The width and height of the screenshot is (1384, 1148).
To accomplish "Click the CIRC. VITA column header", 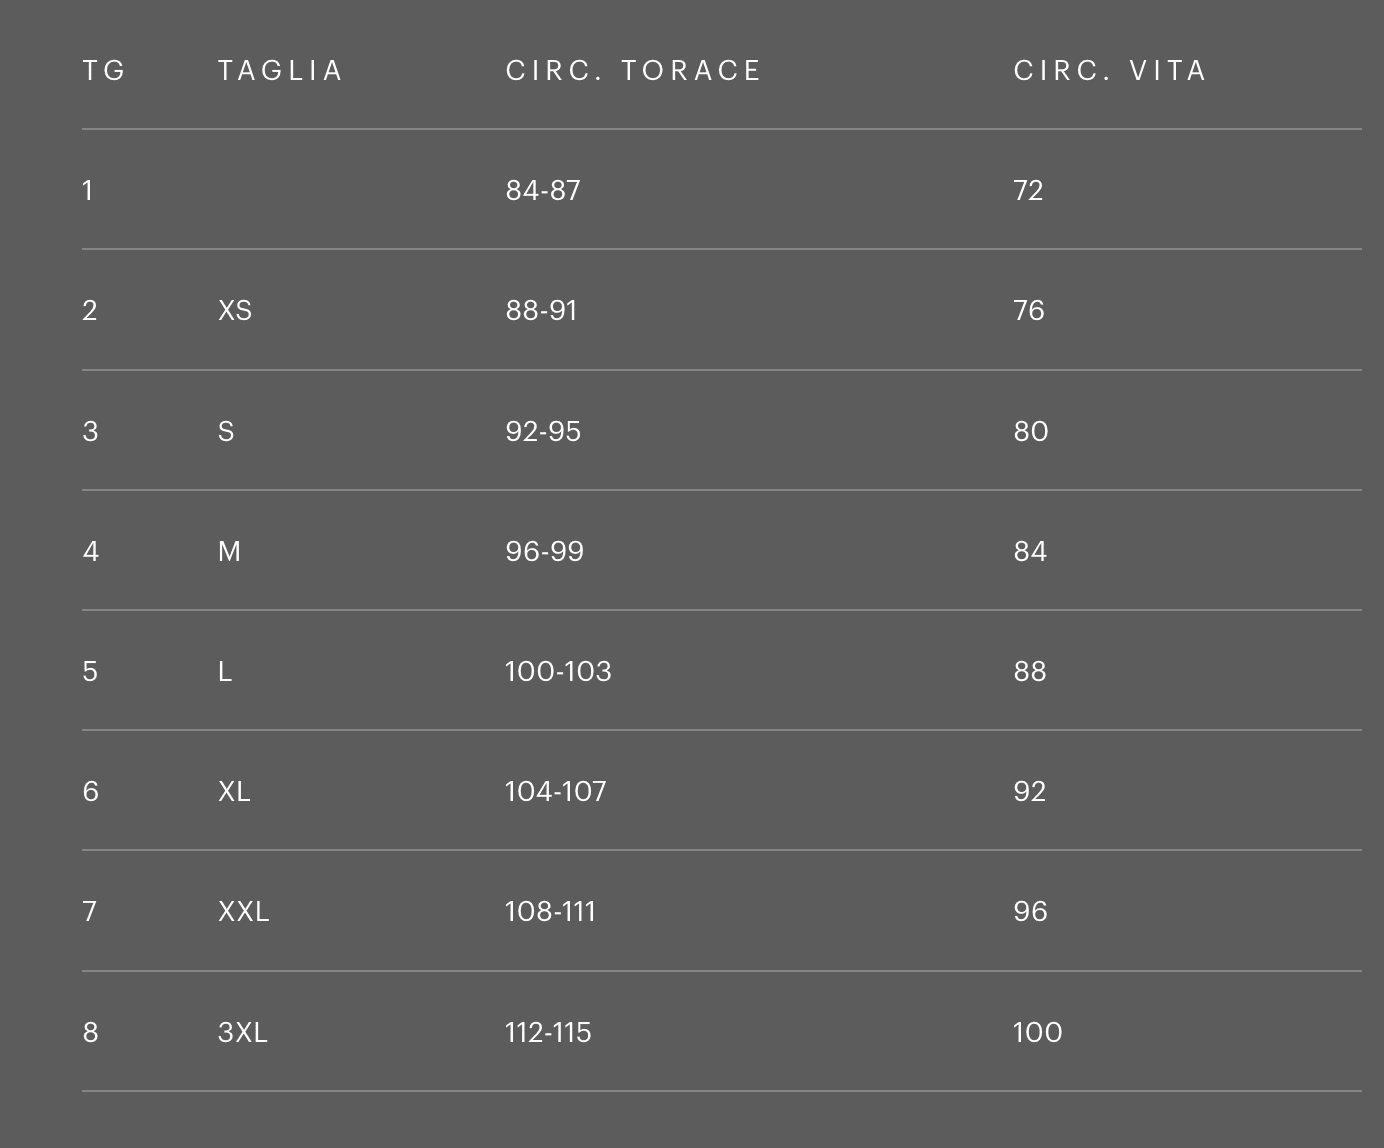I will [x=1110, y=71].
